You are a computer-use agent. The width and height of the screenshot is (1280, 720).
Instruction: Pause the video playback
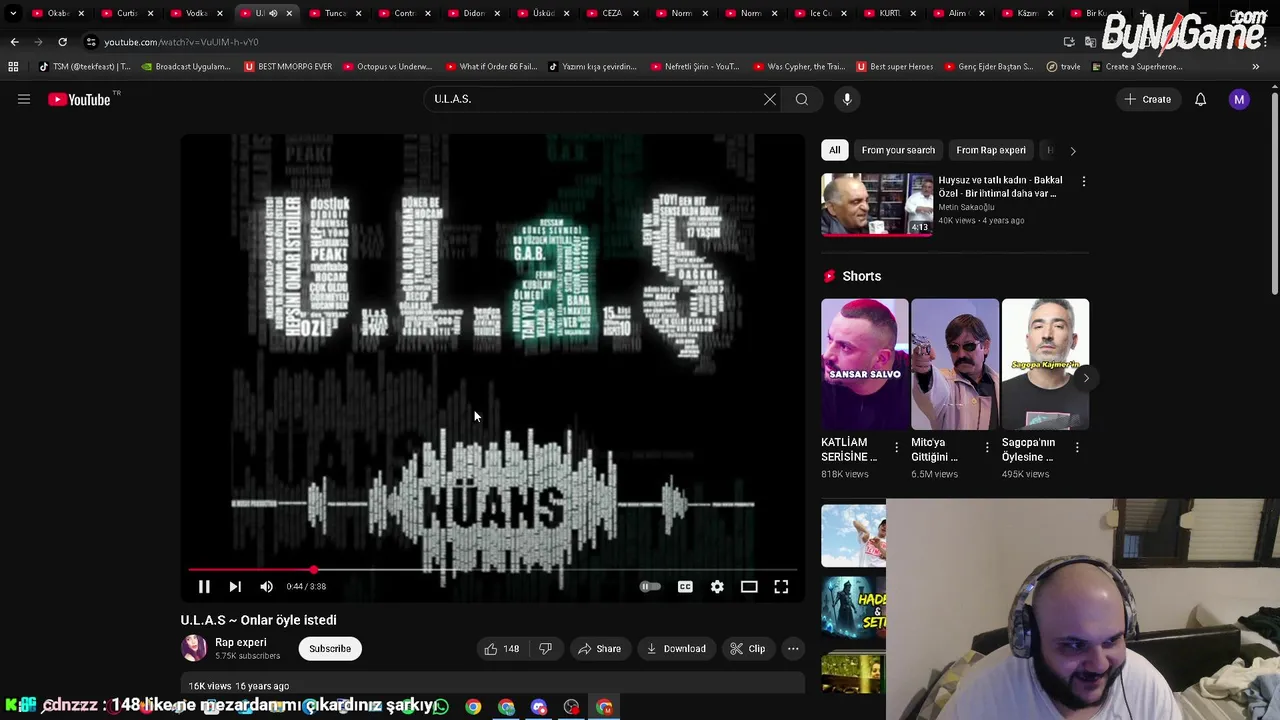click(x=204, y=587)
